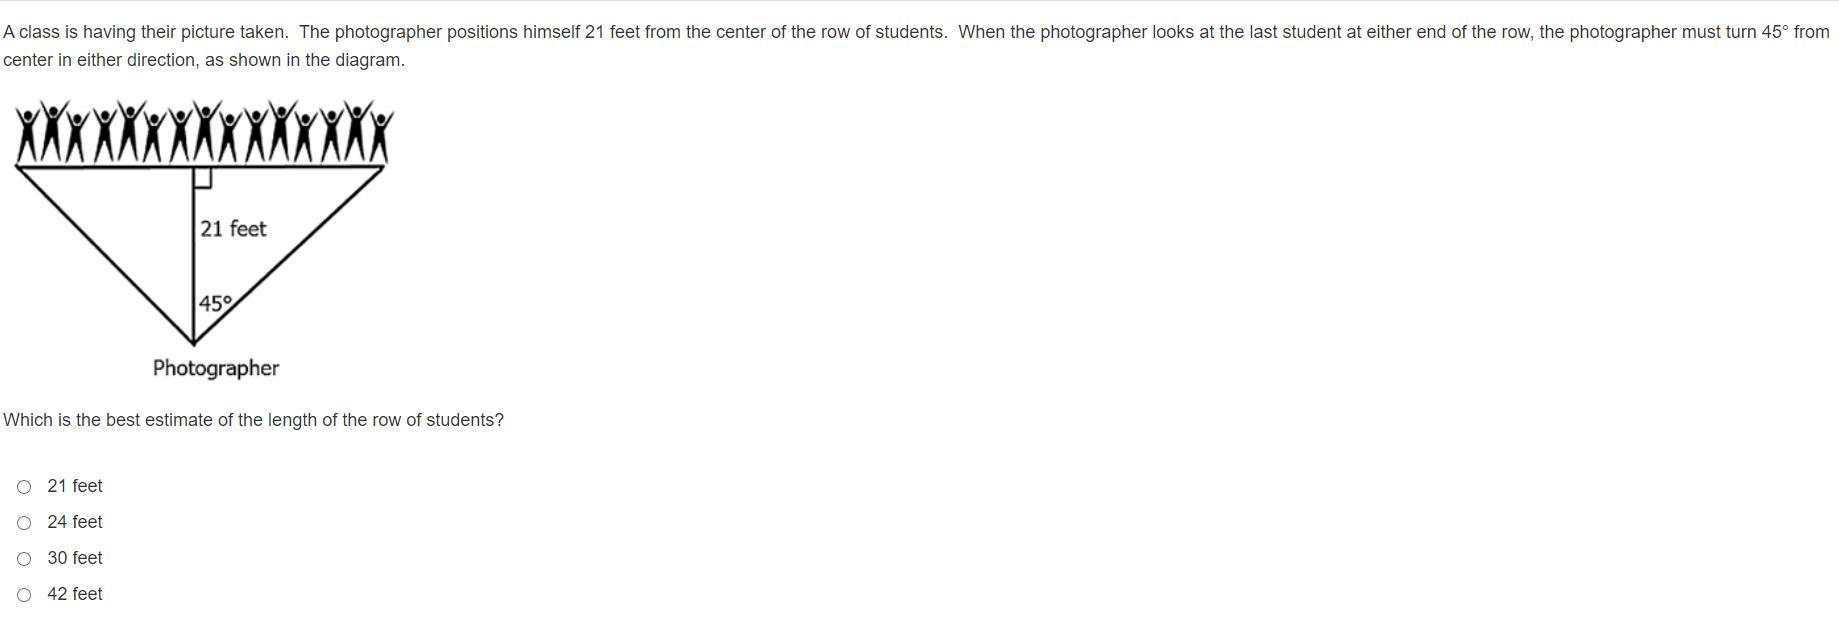The height and width of the screenshot is (617, 1839).
Task: Click the bottom vertex of the triangle diagram
Action: (x=193, y=343)
